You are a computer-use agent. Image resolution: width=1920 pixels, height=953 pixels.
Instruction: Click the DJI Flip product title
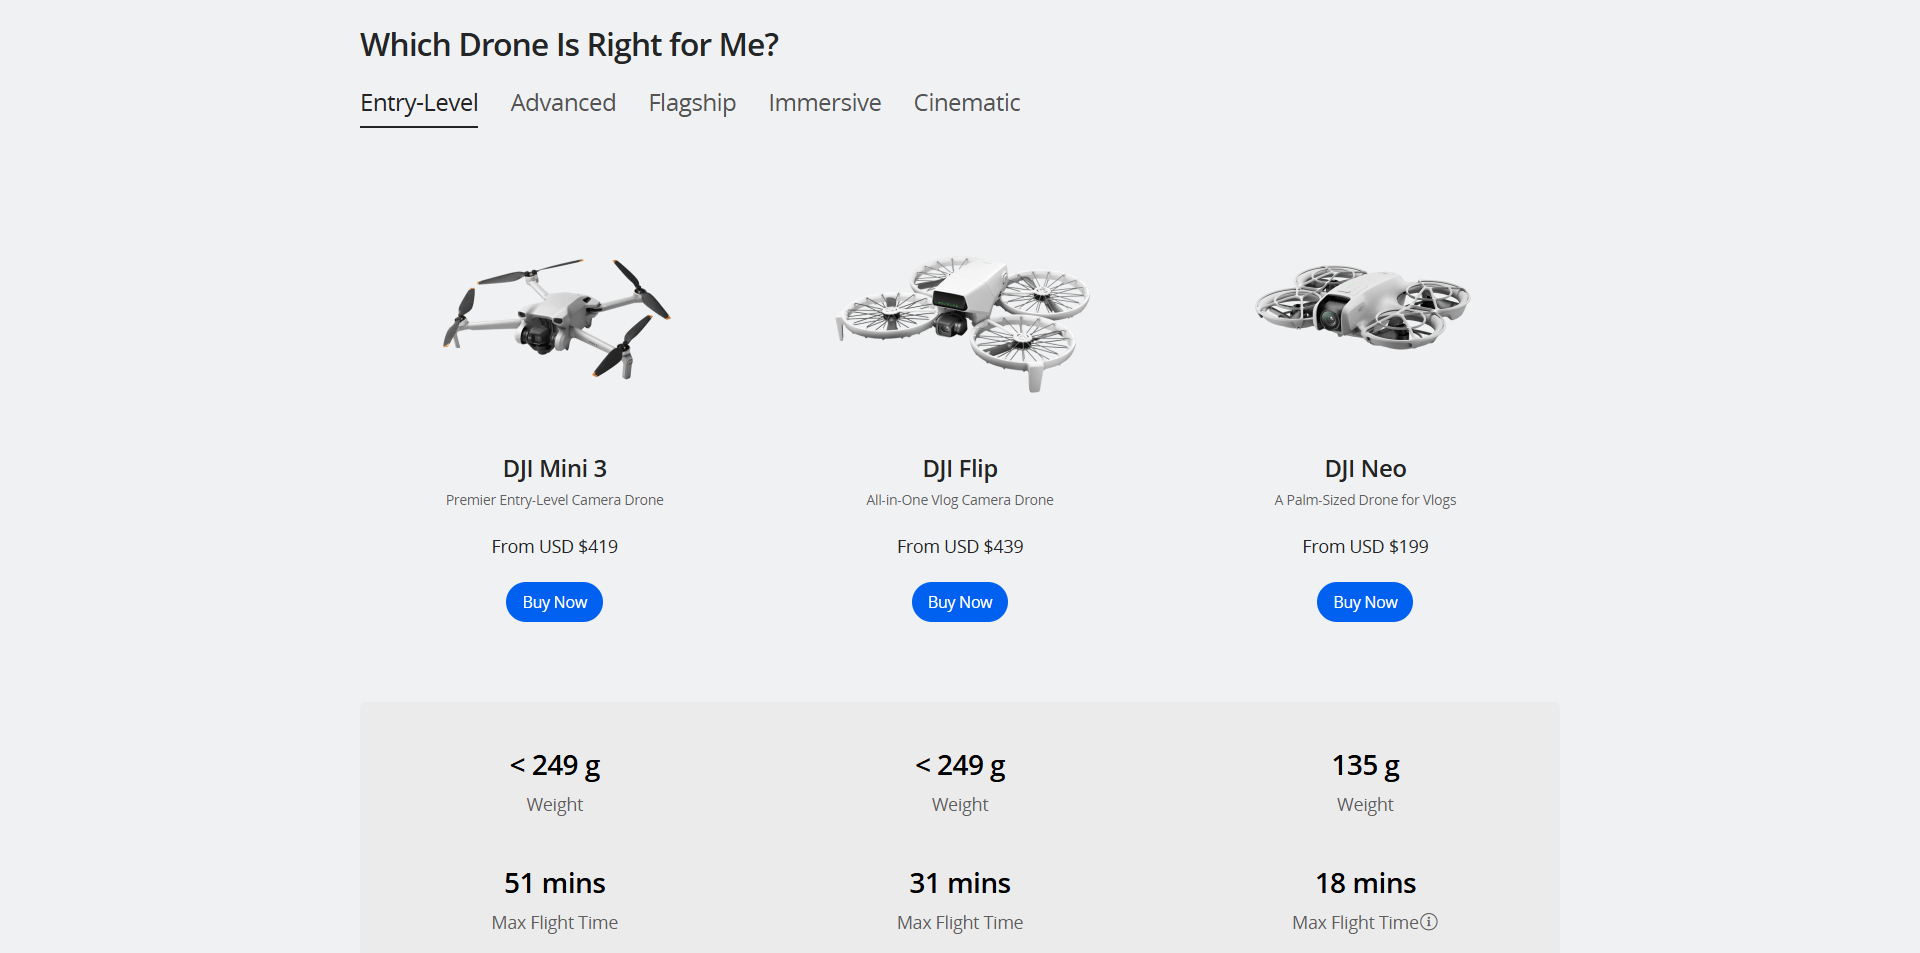[959, 468]
